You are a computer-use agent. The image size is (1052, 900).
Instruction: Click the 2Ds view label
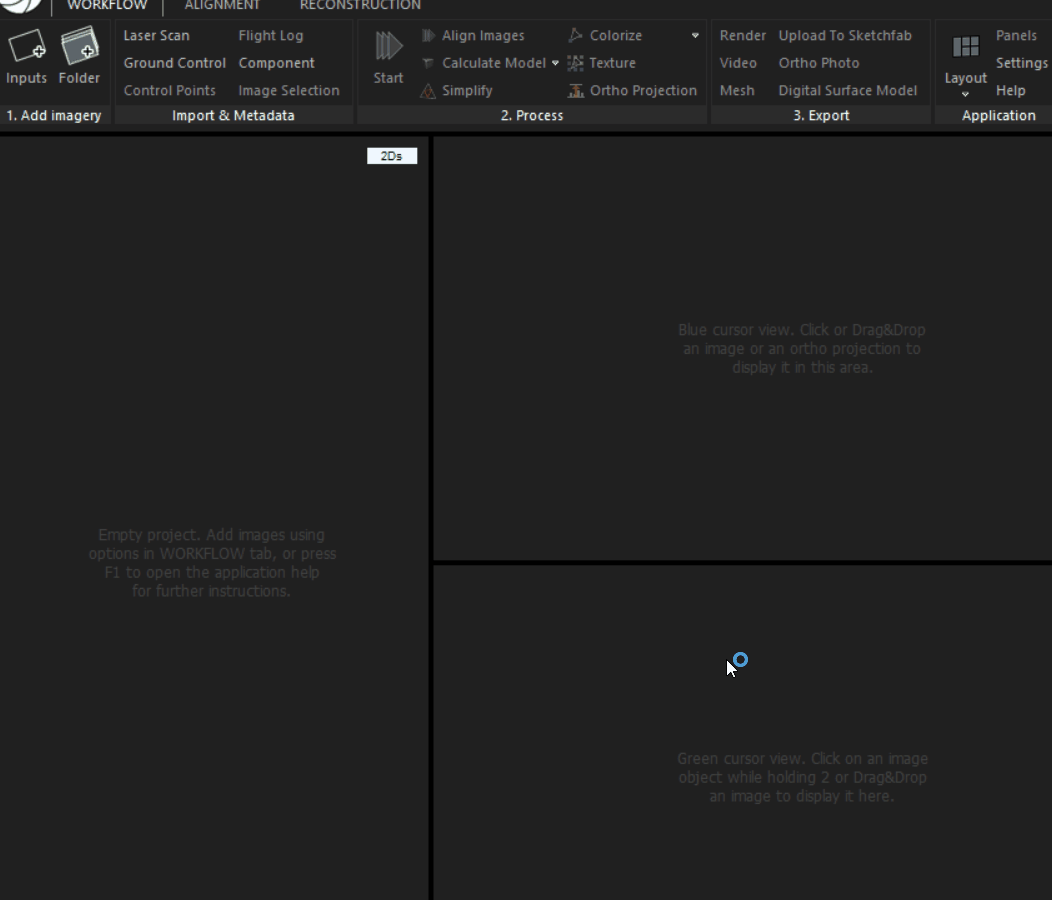pyautogui.click(x=392, y=156)
